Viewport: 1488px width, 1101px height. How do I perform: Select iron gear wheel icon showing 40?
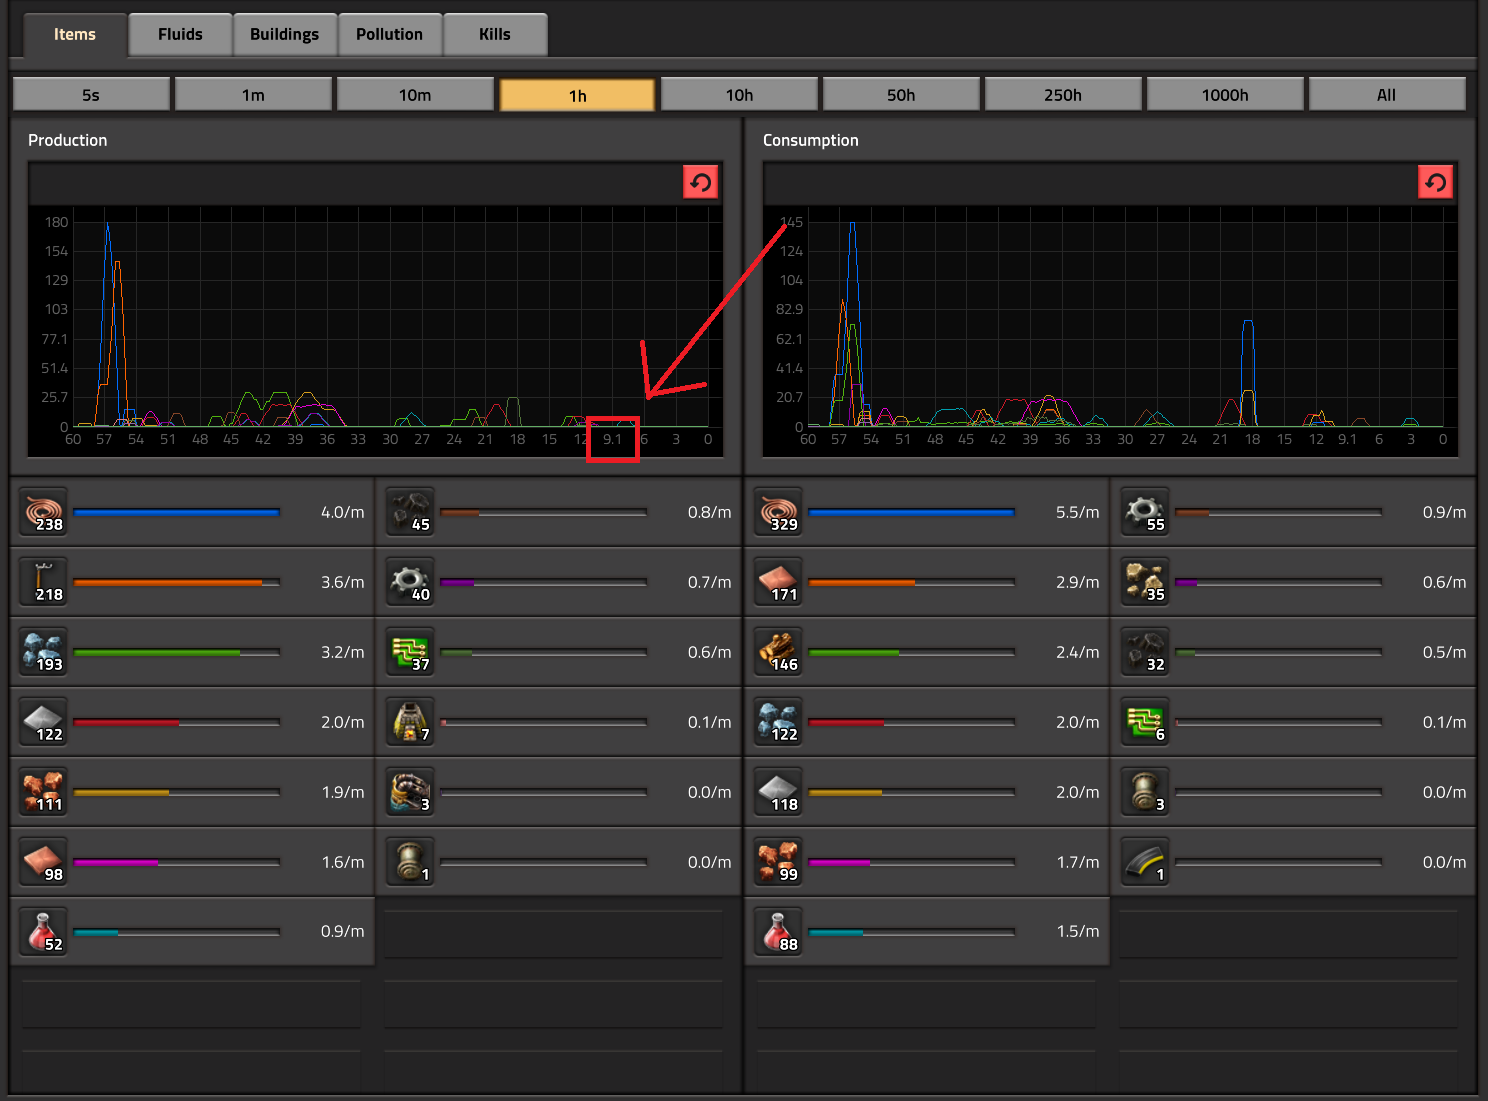pos(410,582)
